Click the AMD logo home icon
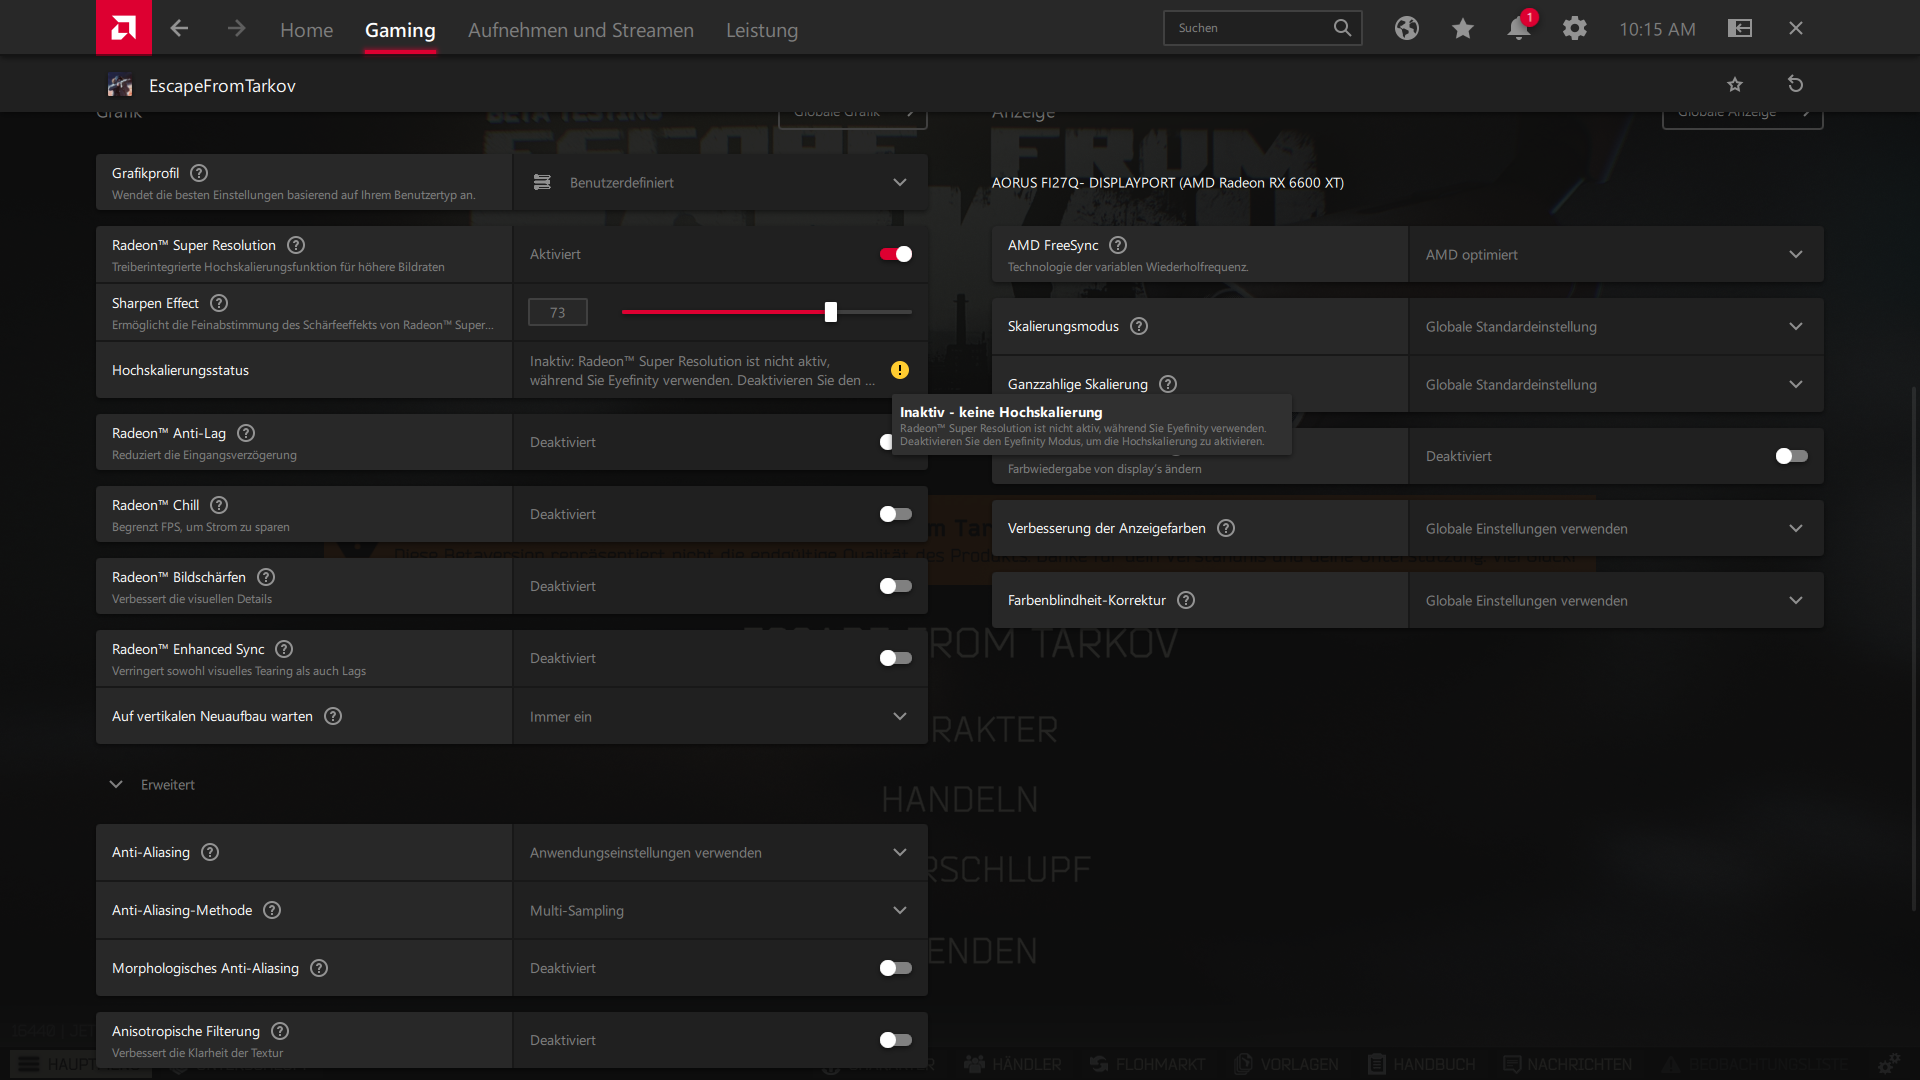Viewport: 1920px width, 1080px height. coord(123,28)
